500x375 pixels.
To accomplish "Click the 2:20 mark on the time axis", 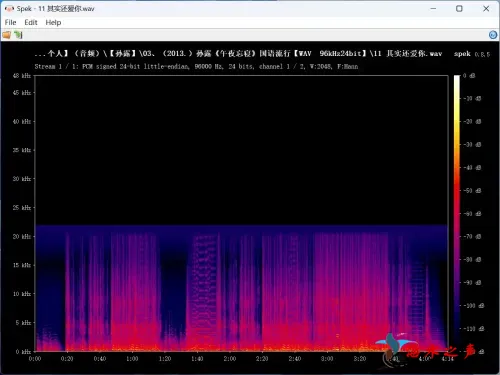I will pyautogui.click(x=262, y=359).
